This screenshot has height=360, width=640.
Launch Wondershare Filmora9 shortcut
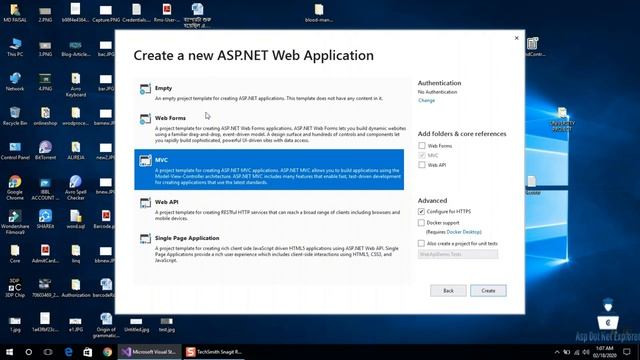15,222
